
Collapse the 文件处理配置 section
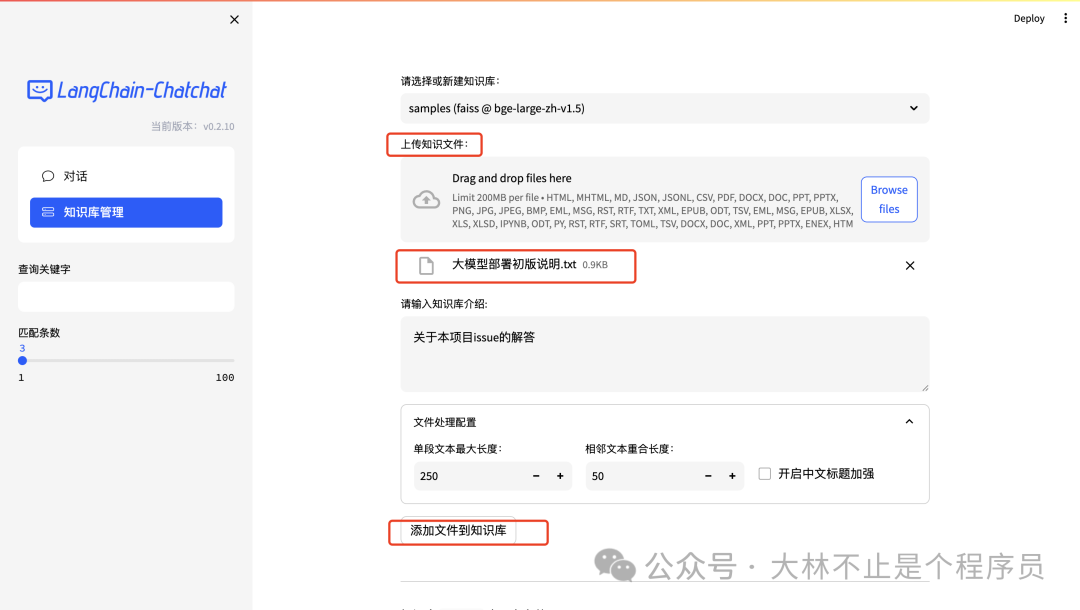click(909, 421)
